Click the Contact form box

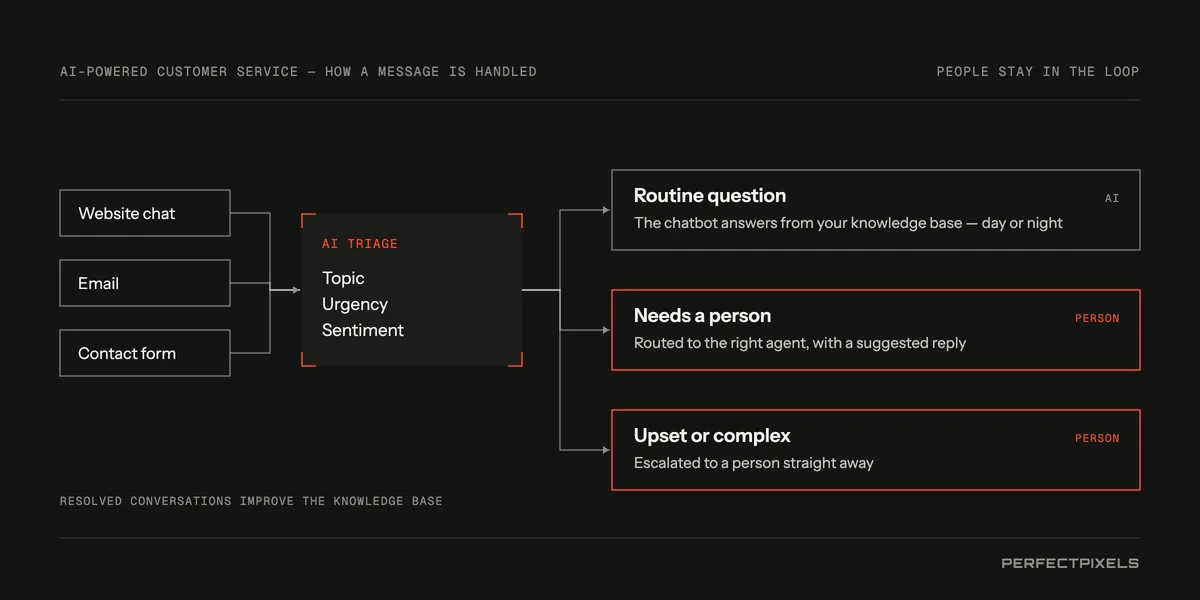(145, 353)
